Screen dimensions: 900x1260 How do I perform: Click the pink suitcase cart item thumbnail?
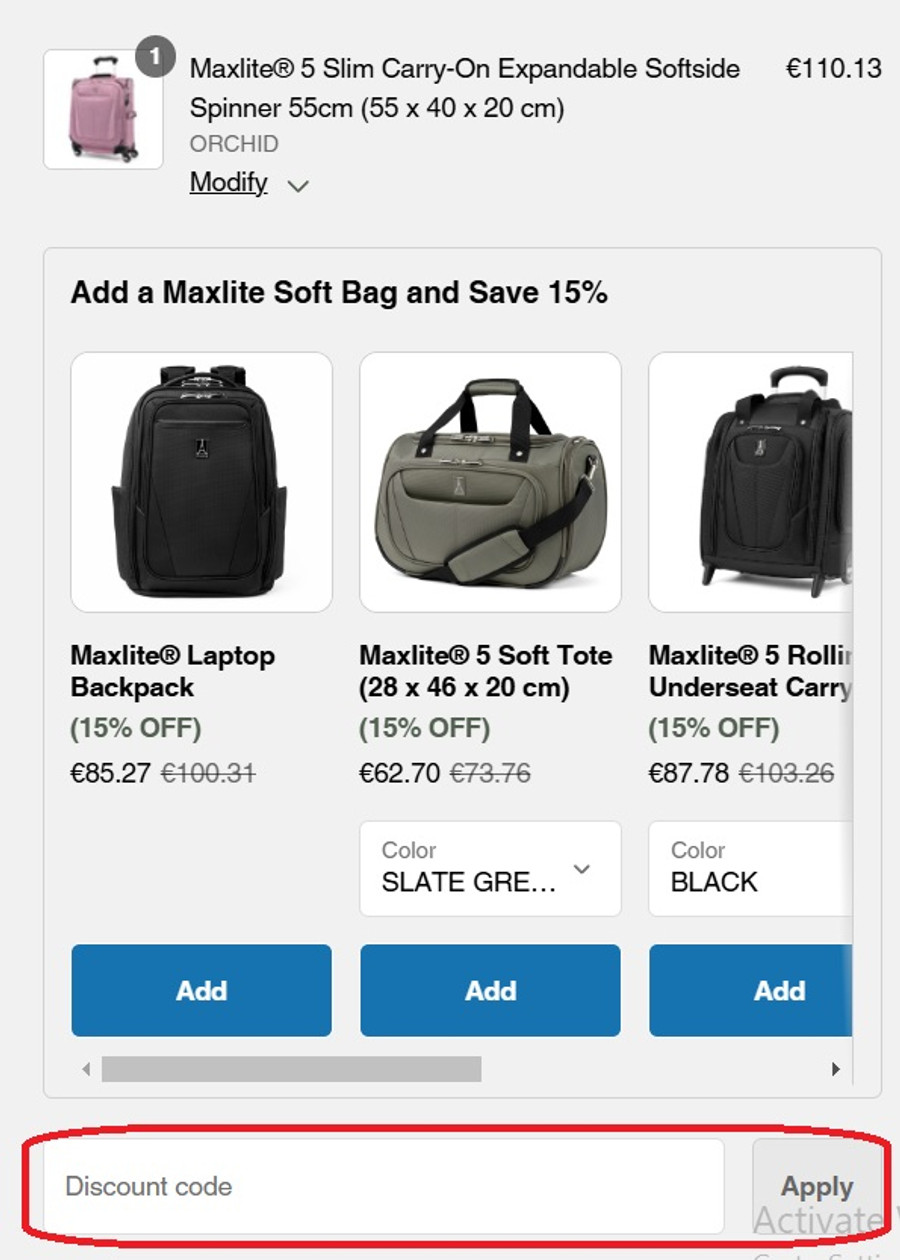tap(103, 109)
